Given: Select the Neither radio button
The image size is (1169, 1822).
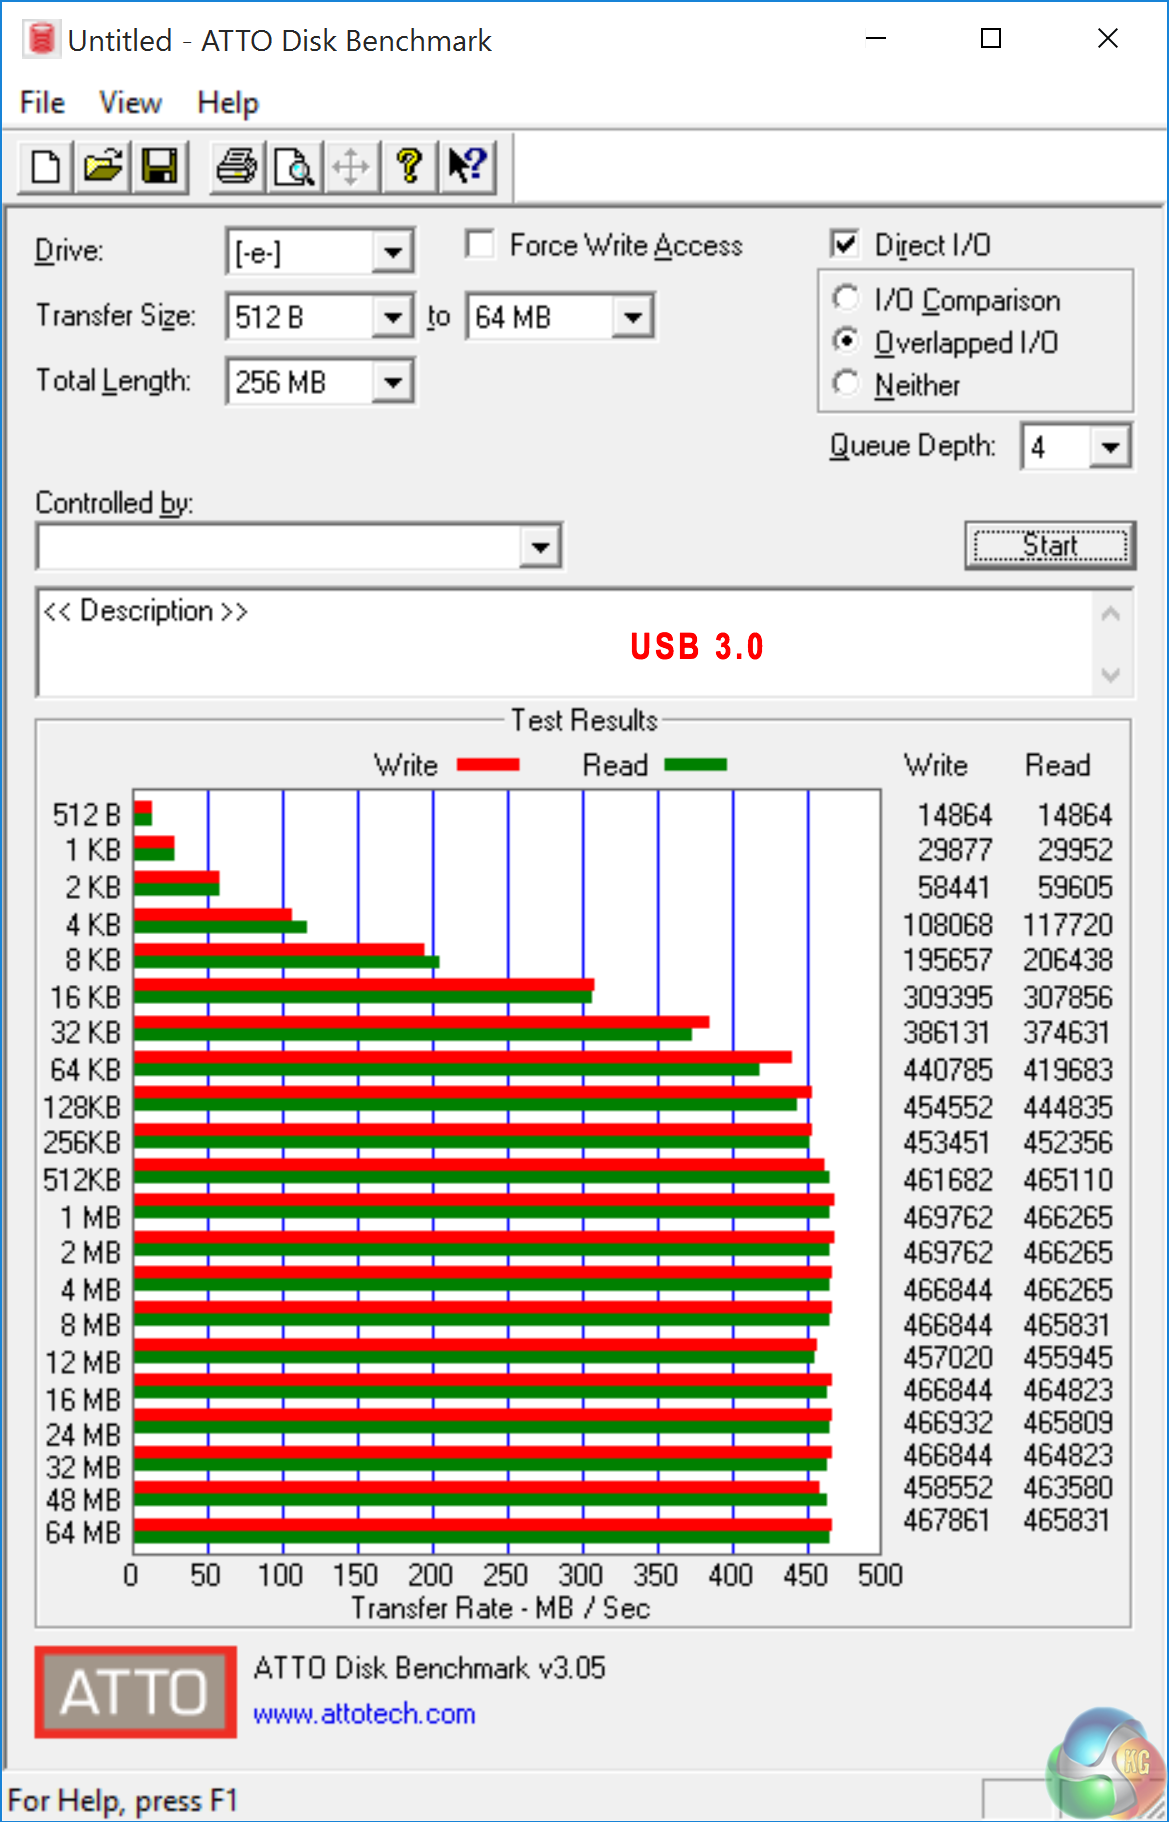Looking at the screenshot, I should click(x=846, y=383).
